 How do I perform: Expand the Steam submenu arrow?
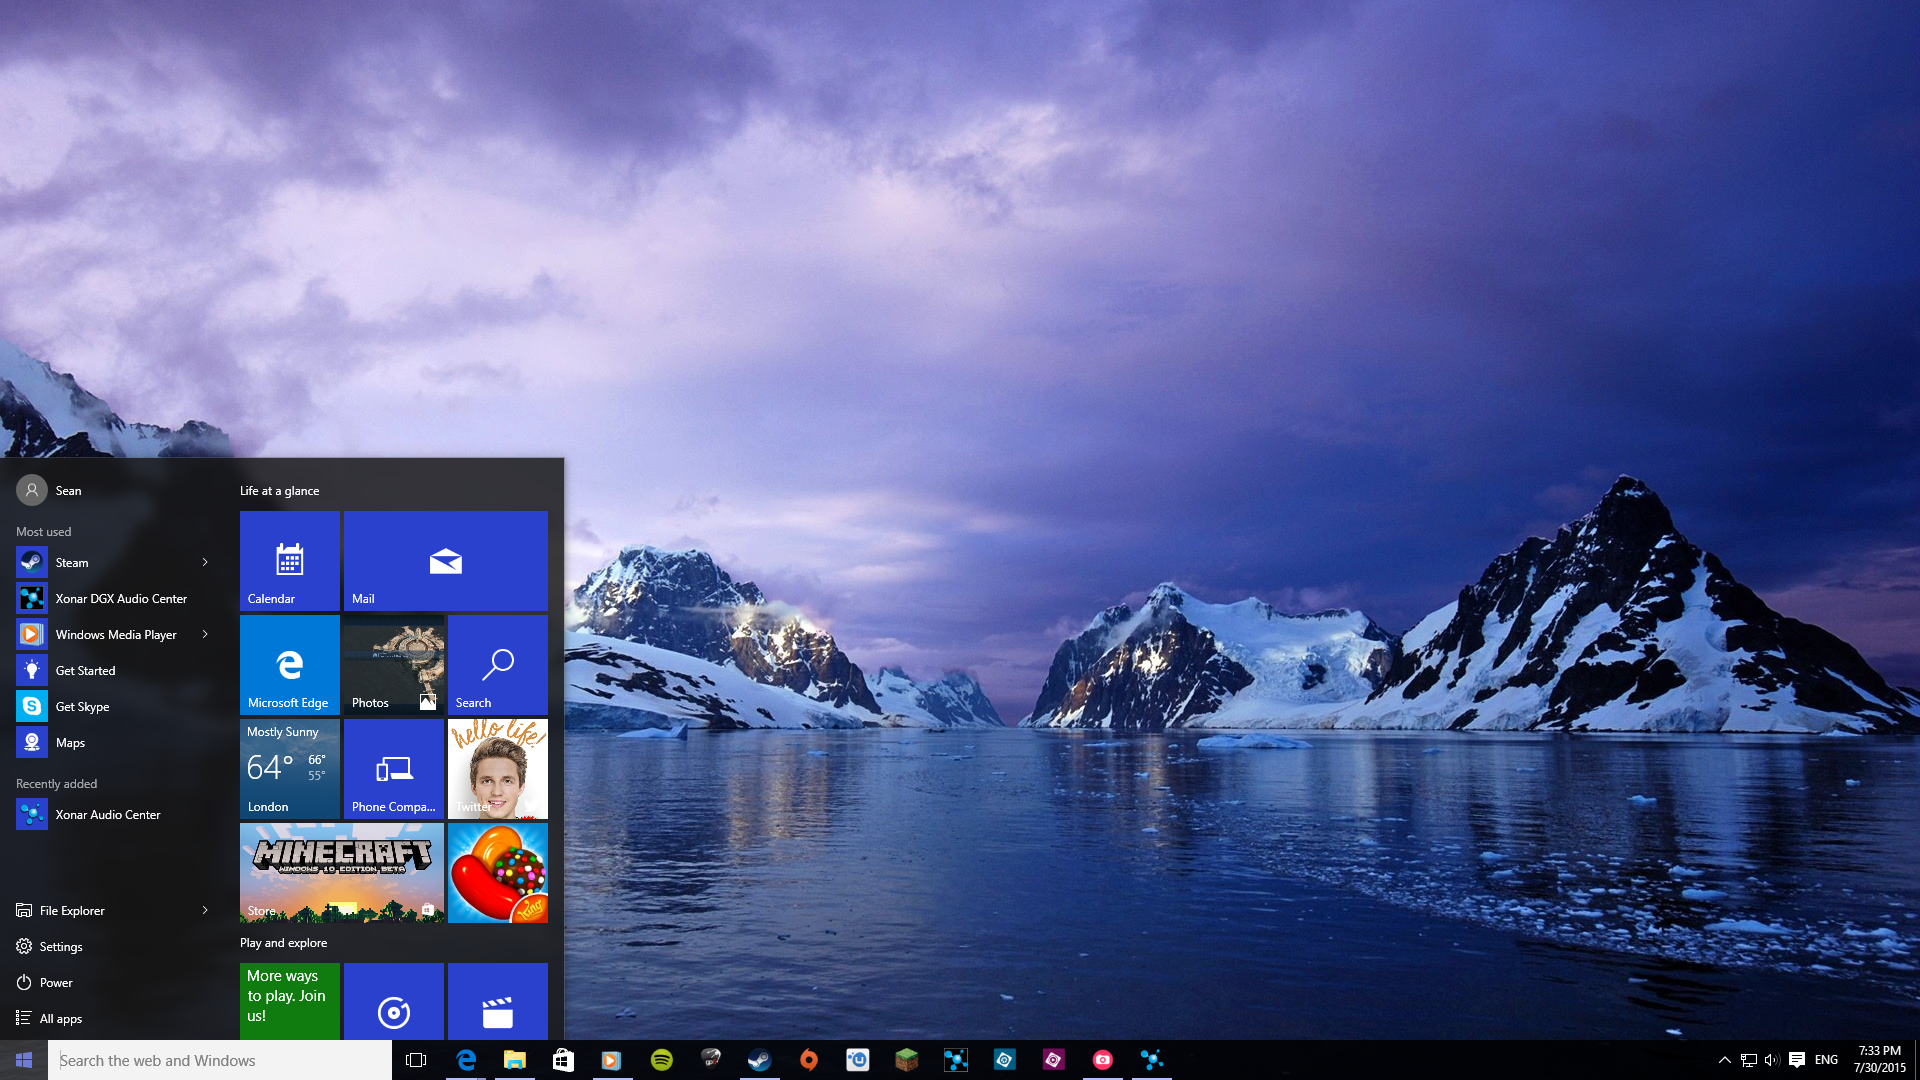point(206,560)
